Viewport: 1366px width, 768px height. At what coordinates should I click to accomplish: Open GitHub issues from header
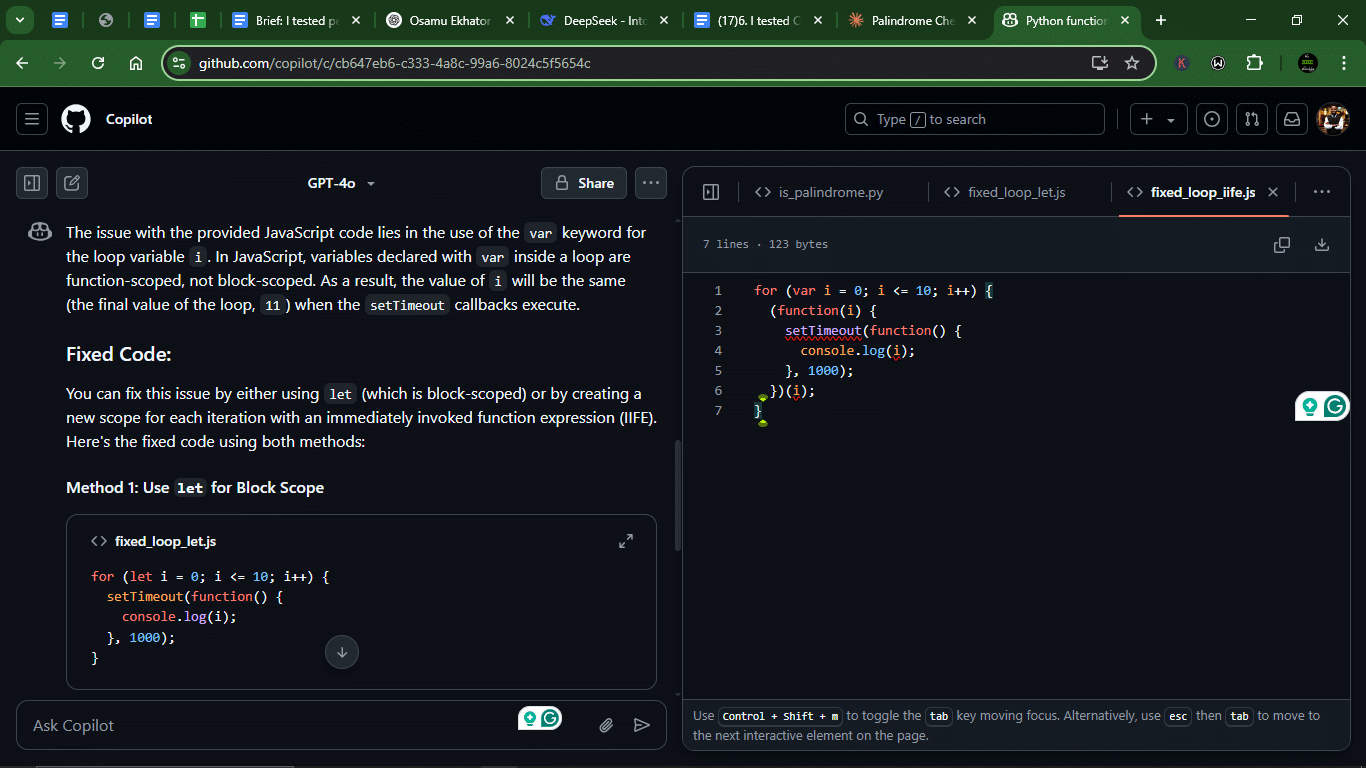point(1212,119)
